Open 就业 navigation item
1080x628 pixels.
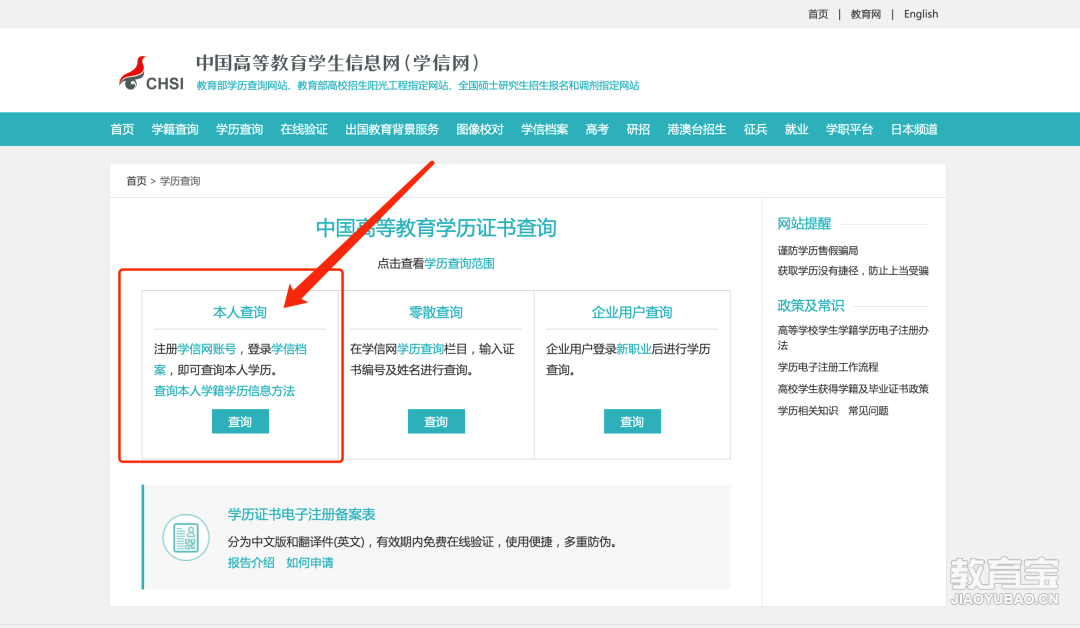click(796, 129)
